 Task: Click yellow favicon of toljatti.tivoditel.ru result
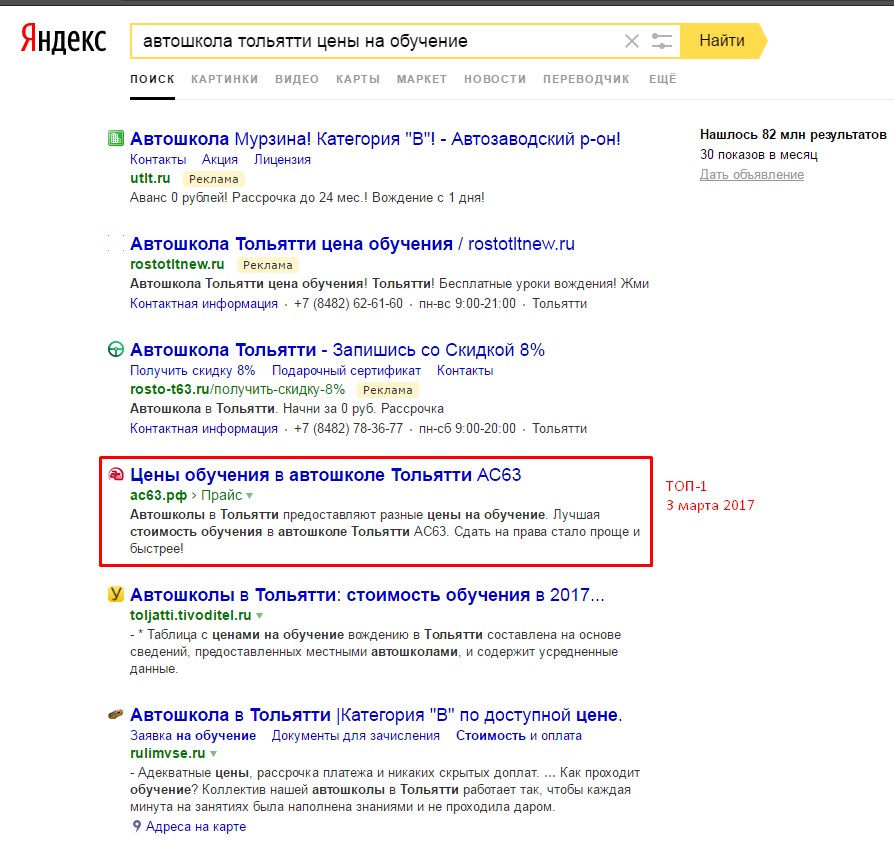point(116,594)
